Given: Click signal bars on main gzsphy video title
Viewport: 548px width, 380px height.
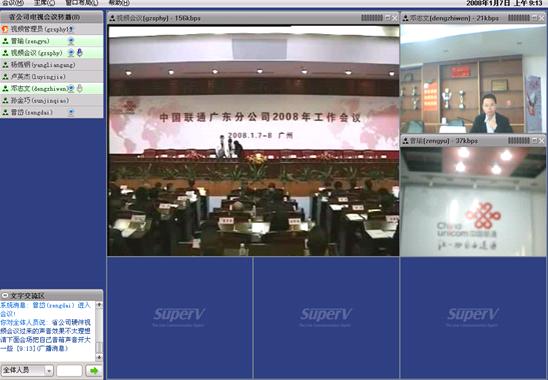Looking at the screenshot, I should [x=372, y=18].
